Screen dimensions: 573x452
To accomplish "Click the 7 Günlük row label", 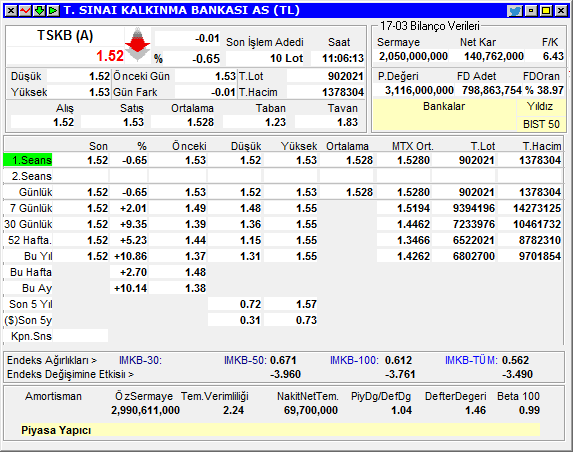I will 31,208.
